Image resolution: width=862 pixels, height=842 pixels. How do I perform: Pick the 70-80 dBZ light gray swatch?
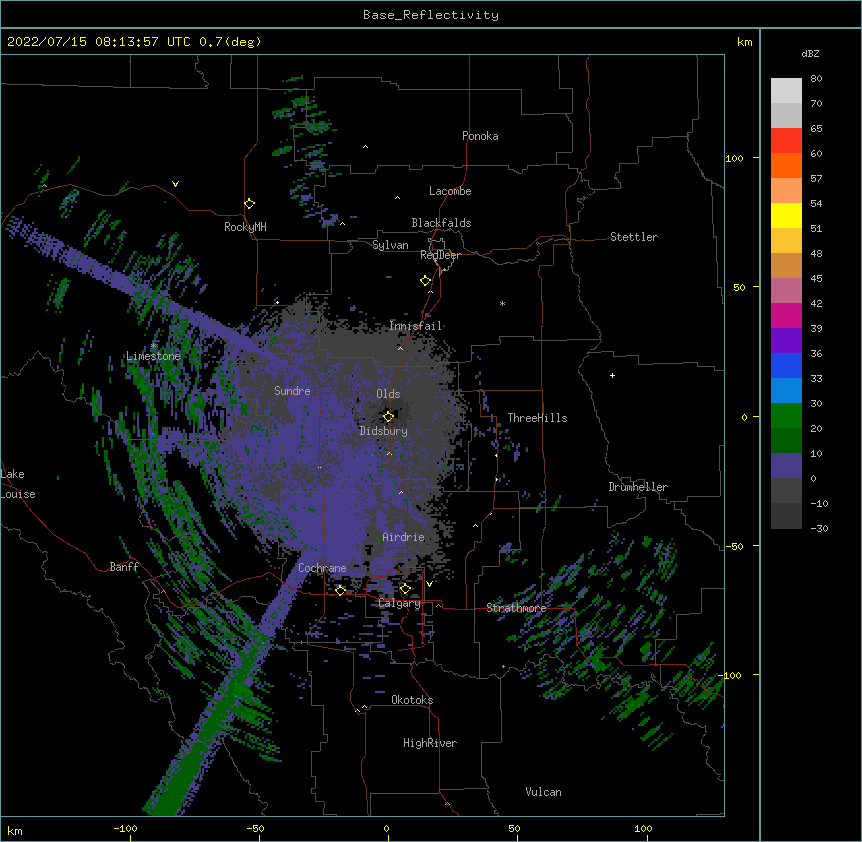coord(786,91)
